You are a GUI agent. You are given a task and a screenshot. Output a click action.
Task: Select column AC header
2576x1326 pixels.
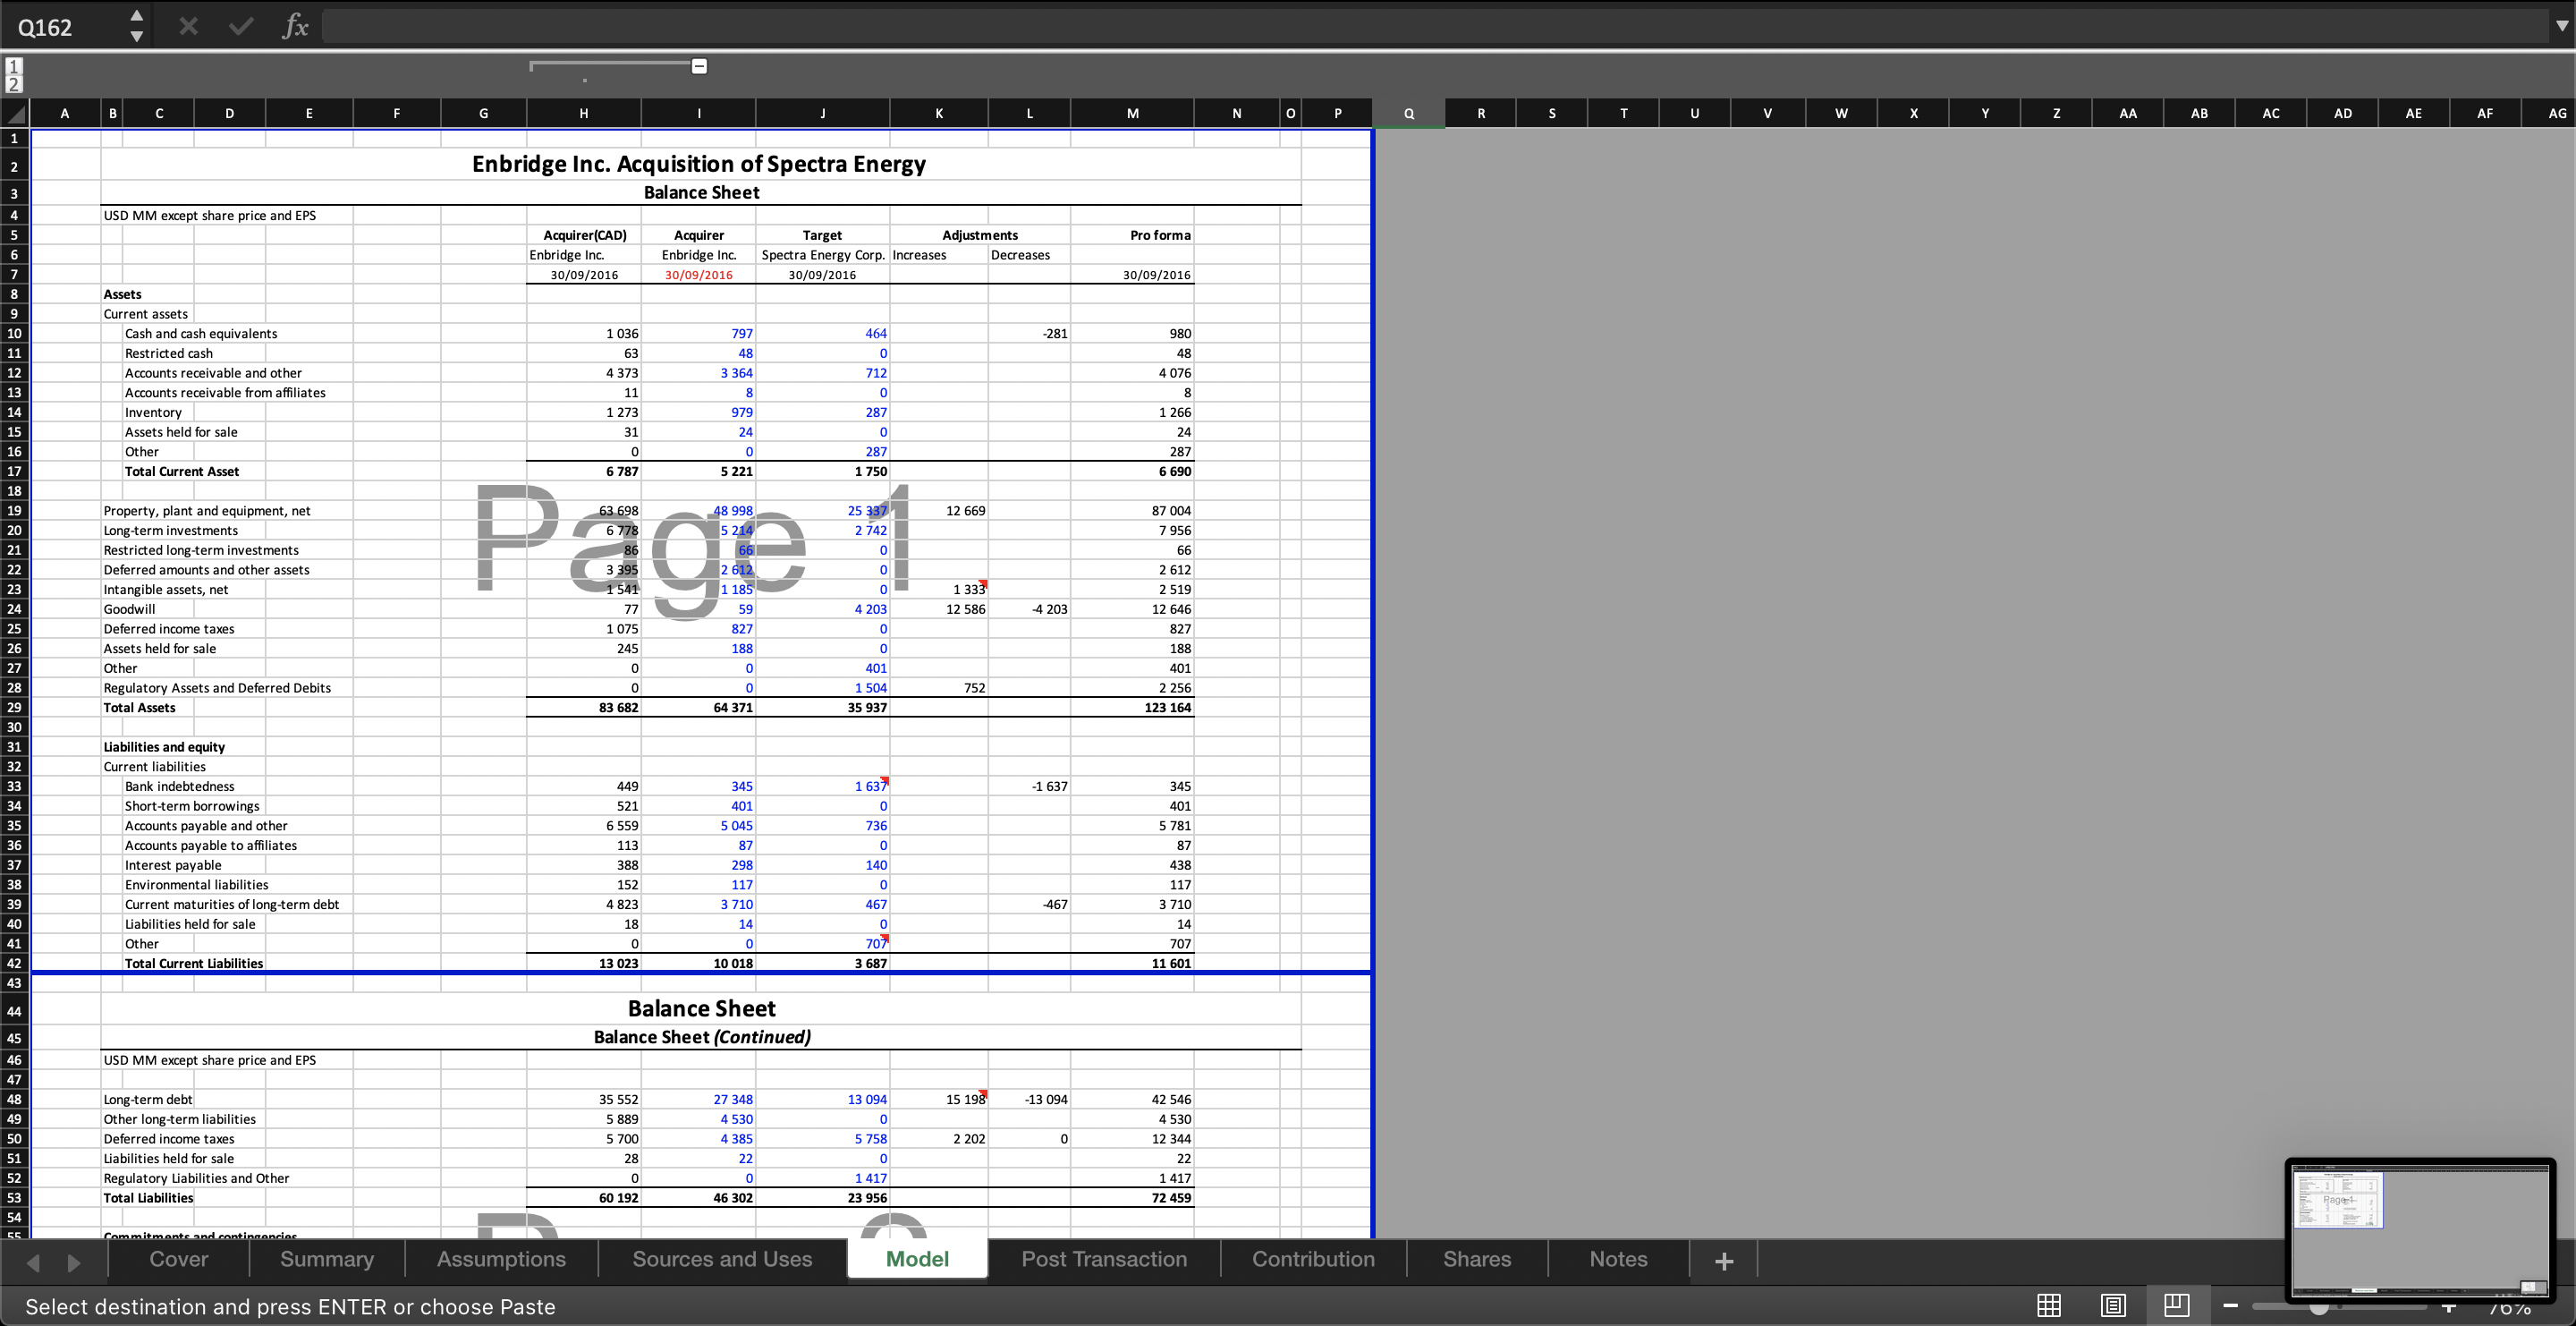[x=2271, y=113]
